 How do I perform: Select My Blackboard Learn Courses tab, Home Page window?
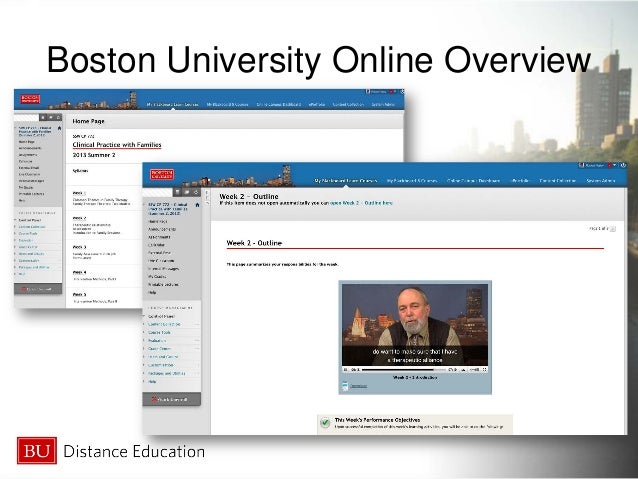pos(173,105)
